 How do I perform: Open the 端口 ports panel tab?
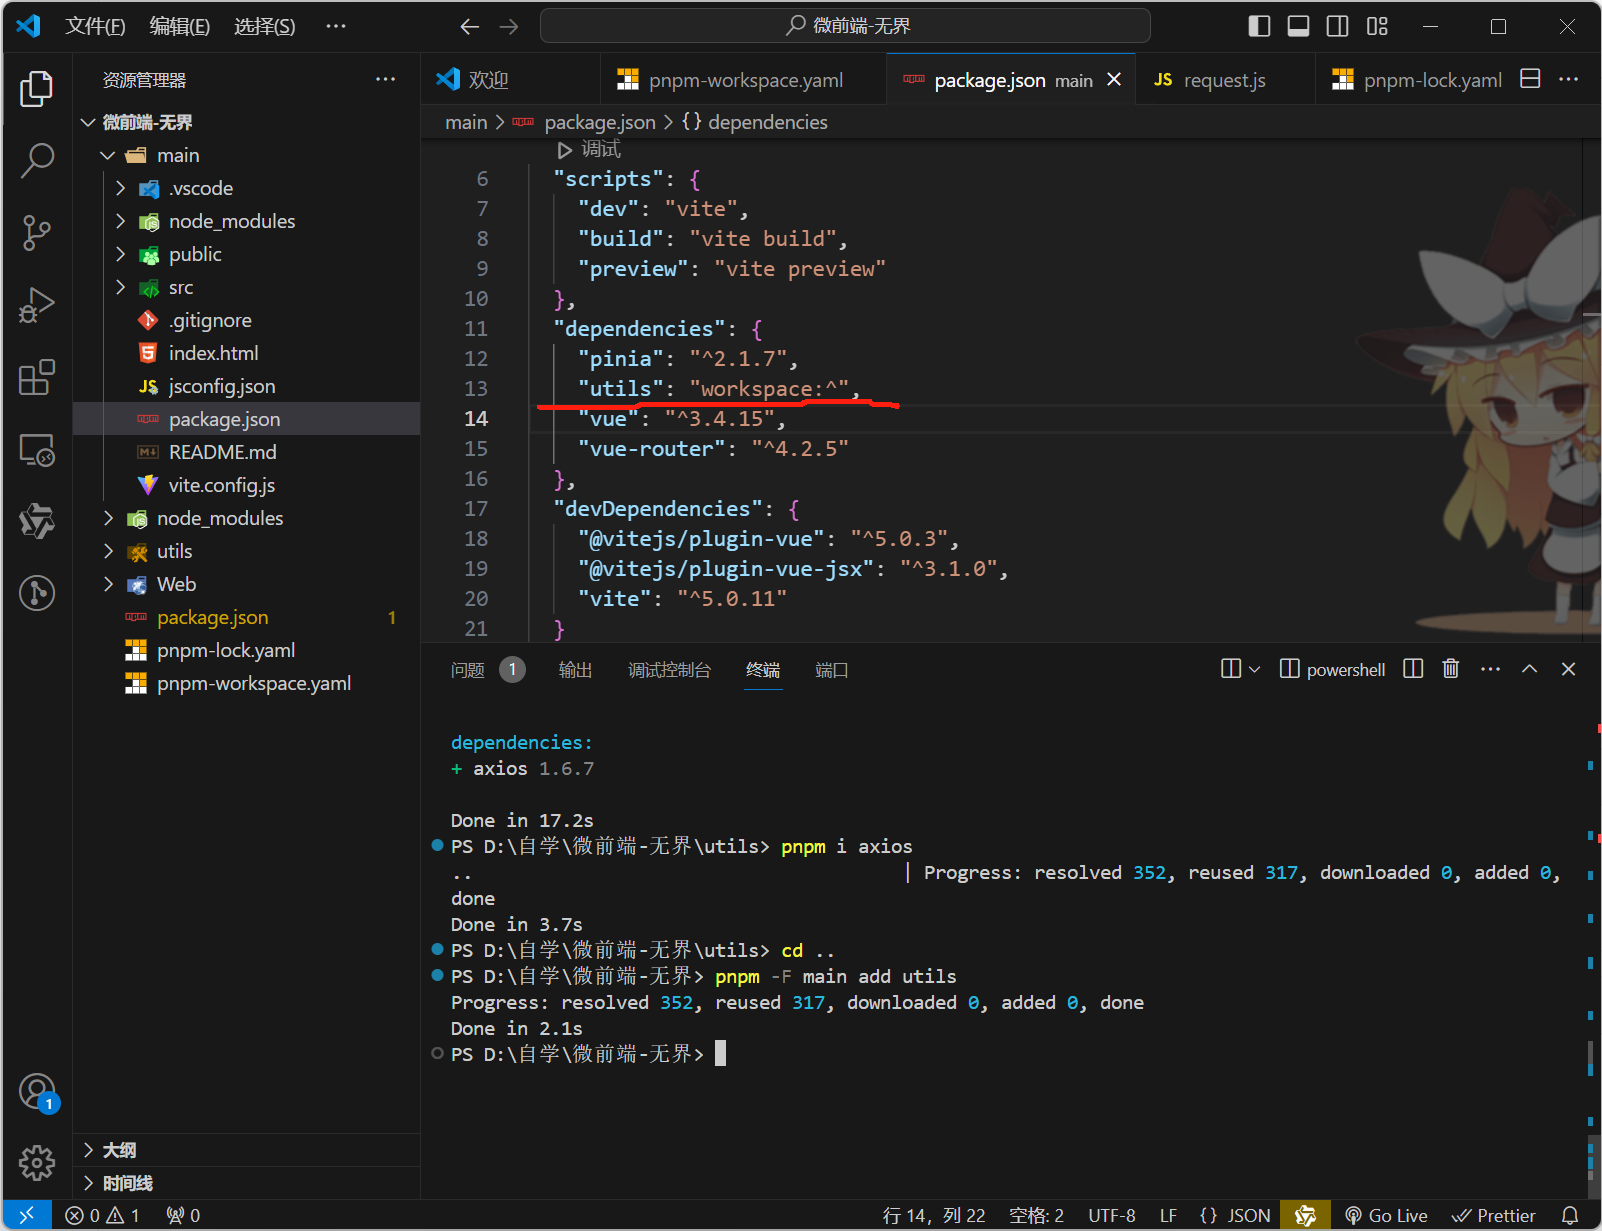click(x=831, y=669)
